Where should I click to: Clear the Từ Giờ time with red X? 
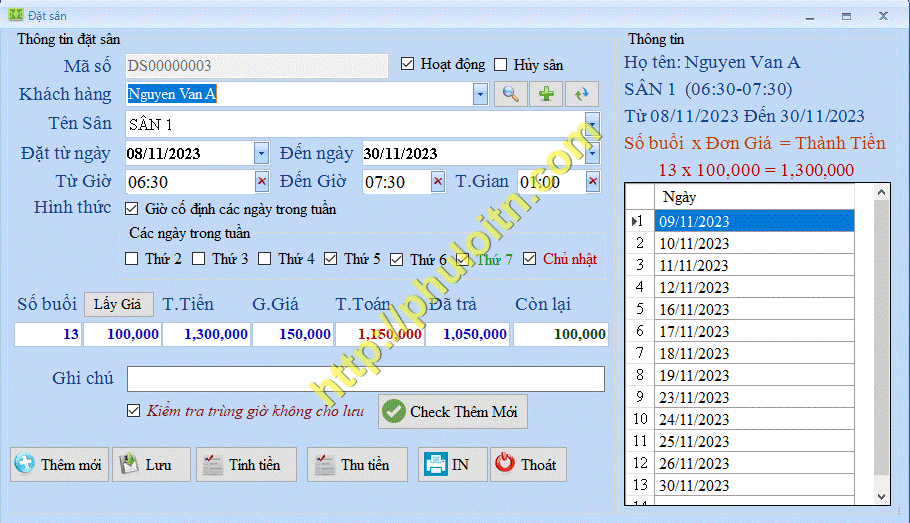[x=262, y=182]
